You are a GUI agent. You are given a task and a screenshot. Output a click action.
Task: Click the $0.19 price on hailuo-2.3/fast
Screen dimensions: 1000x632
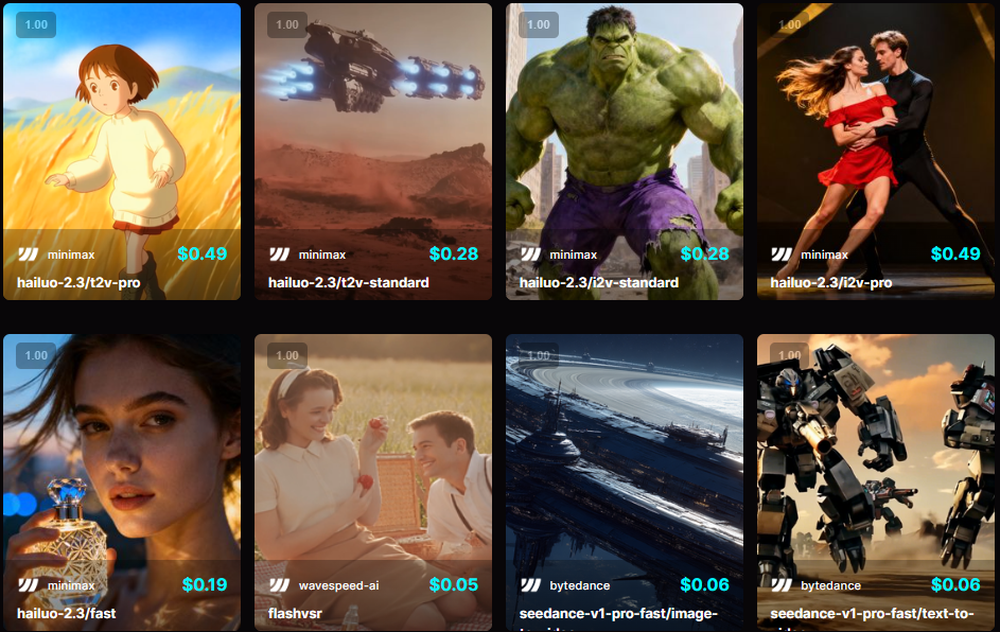(x=205, y=585)
